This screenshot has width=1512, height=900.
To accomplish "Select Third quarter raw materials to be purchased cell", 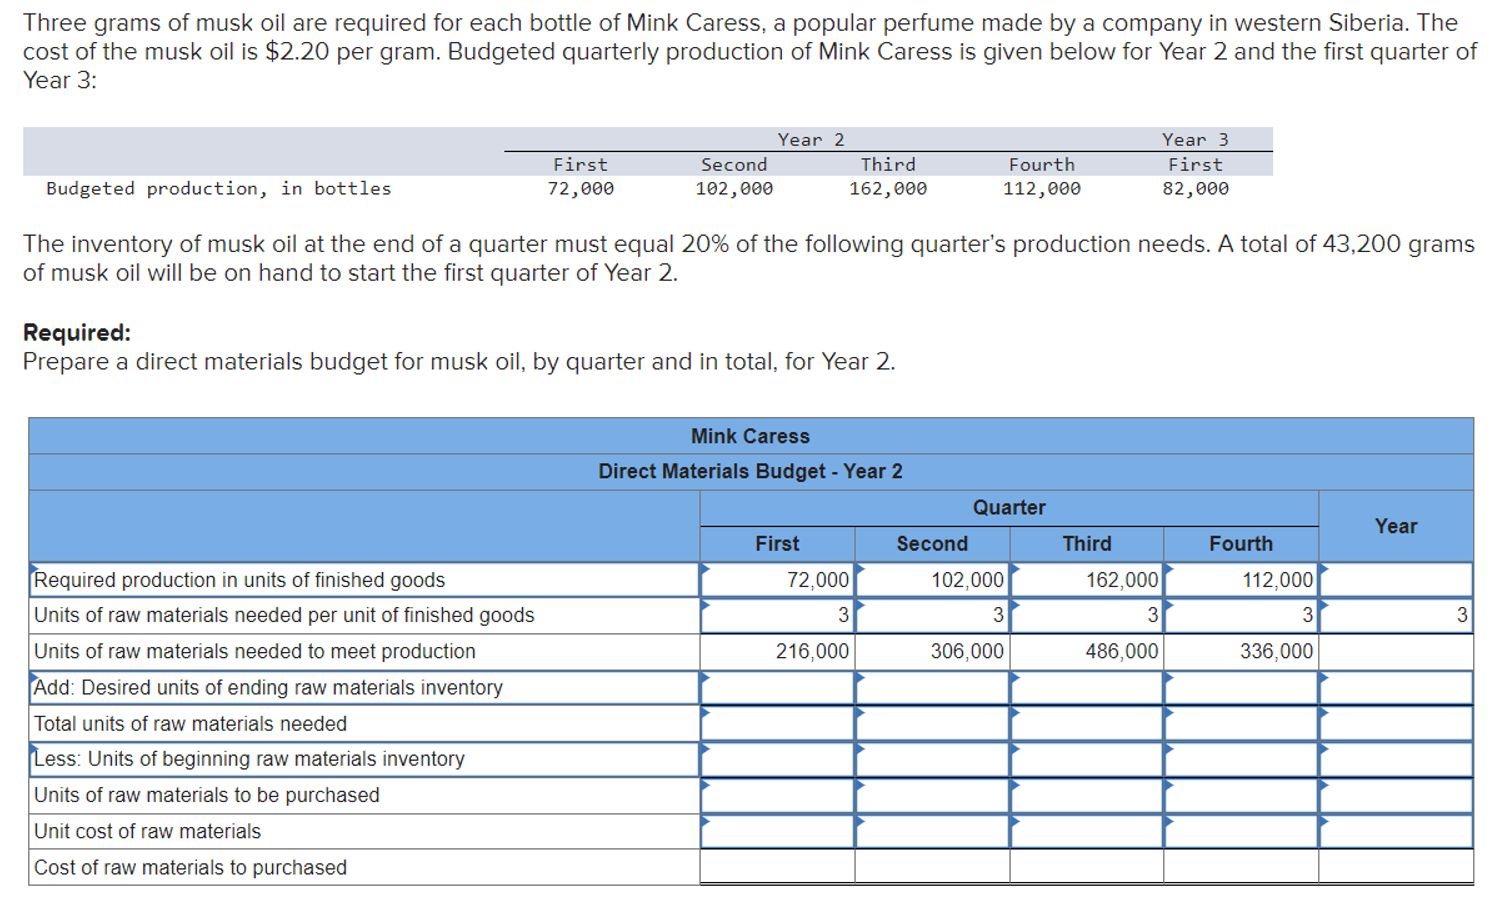I will click(1087, 796).
